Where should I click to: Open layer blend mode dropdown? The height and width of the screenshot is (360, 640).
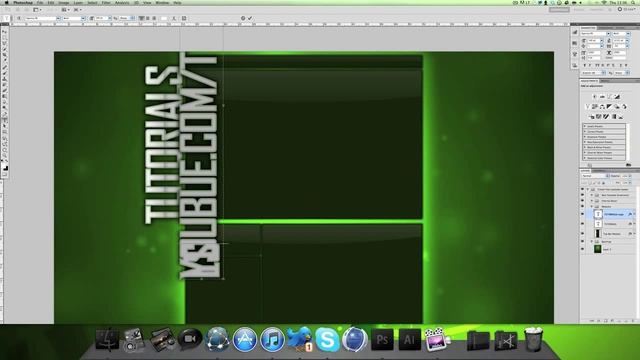point(595,176)
